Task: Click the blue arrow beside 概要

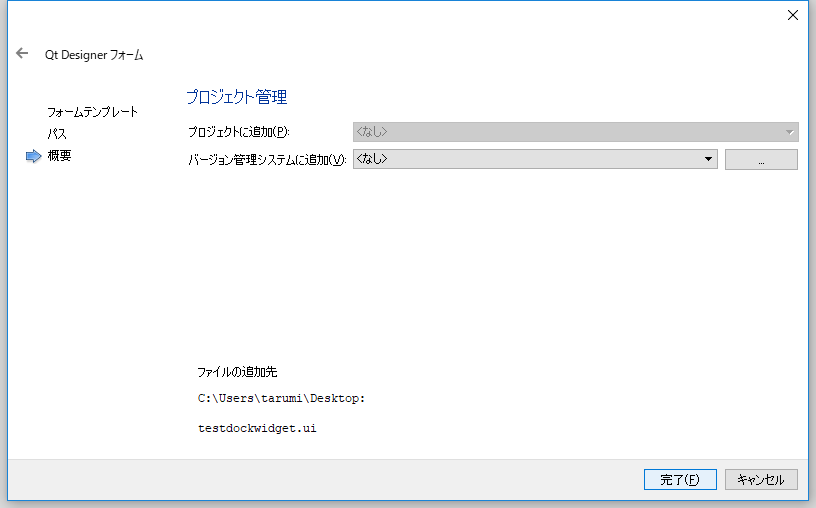Action: (x=33, y=156)
